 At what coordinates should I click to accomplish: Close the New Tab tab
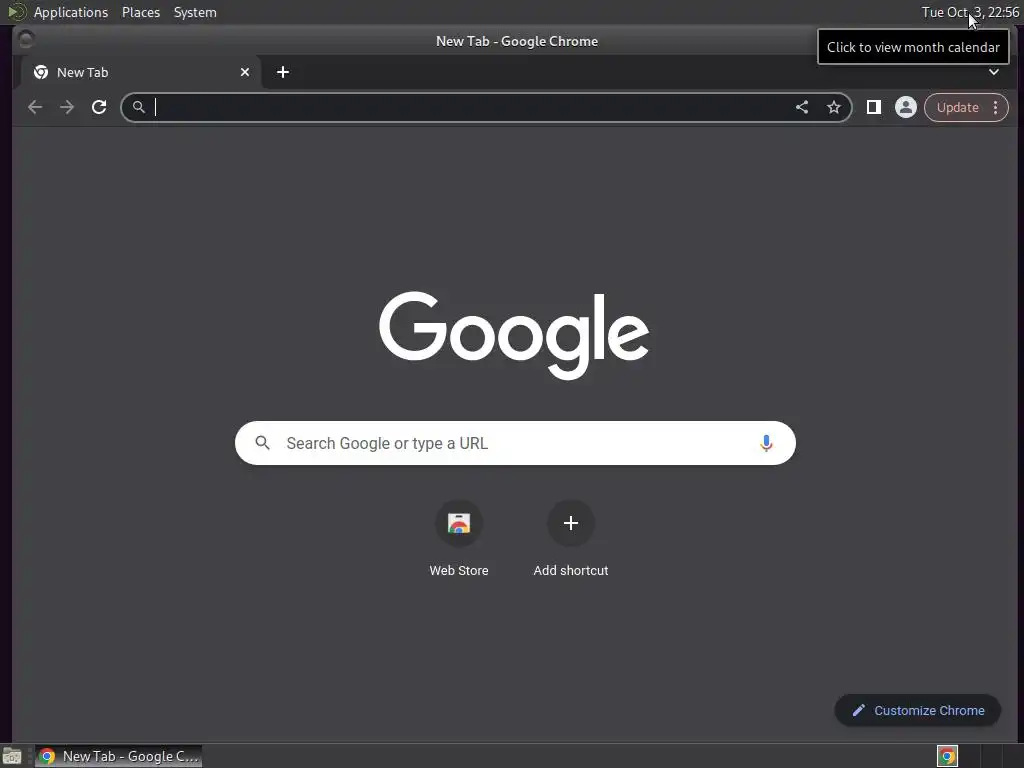click(x=245, y=72)
